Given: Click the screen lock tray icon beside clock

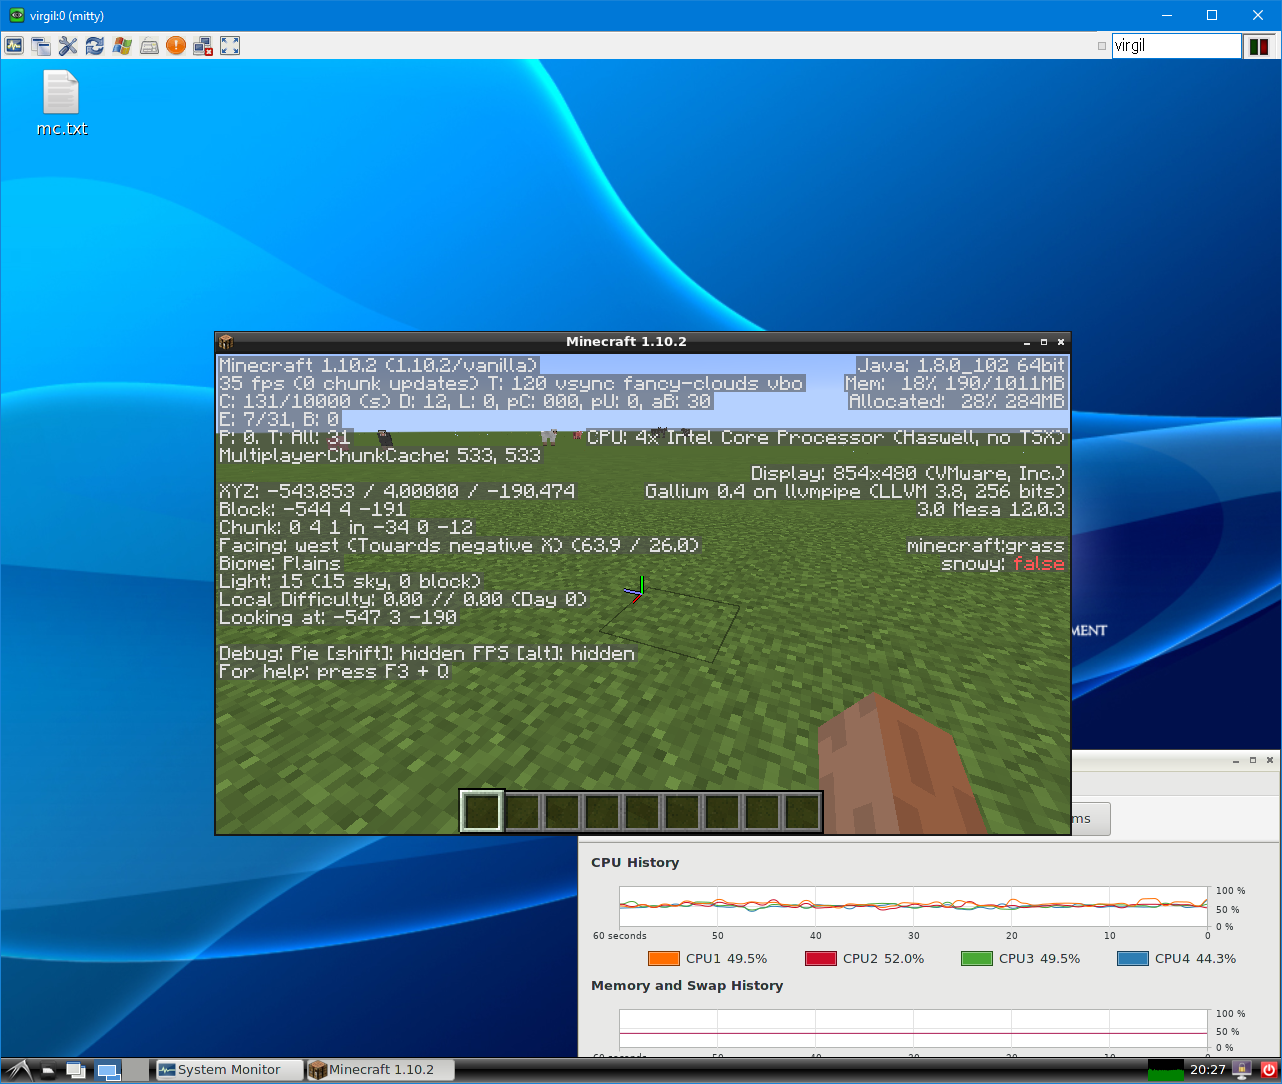Looking at the screenshot, I should pos(1243,1070).
